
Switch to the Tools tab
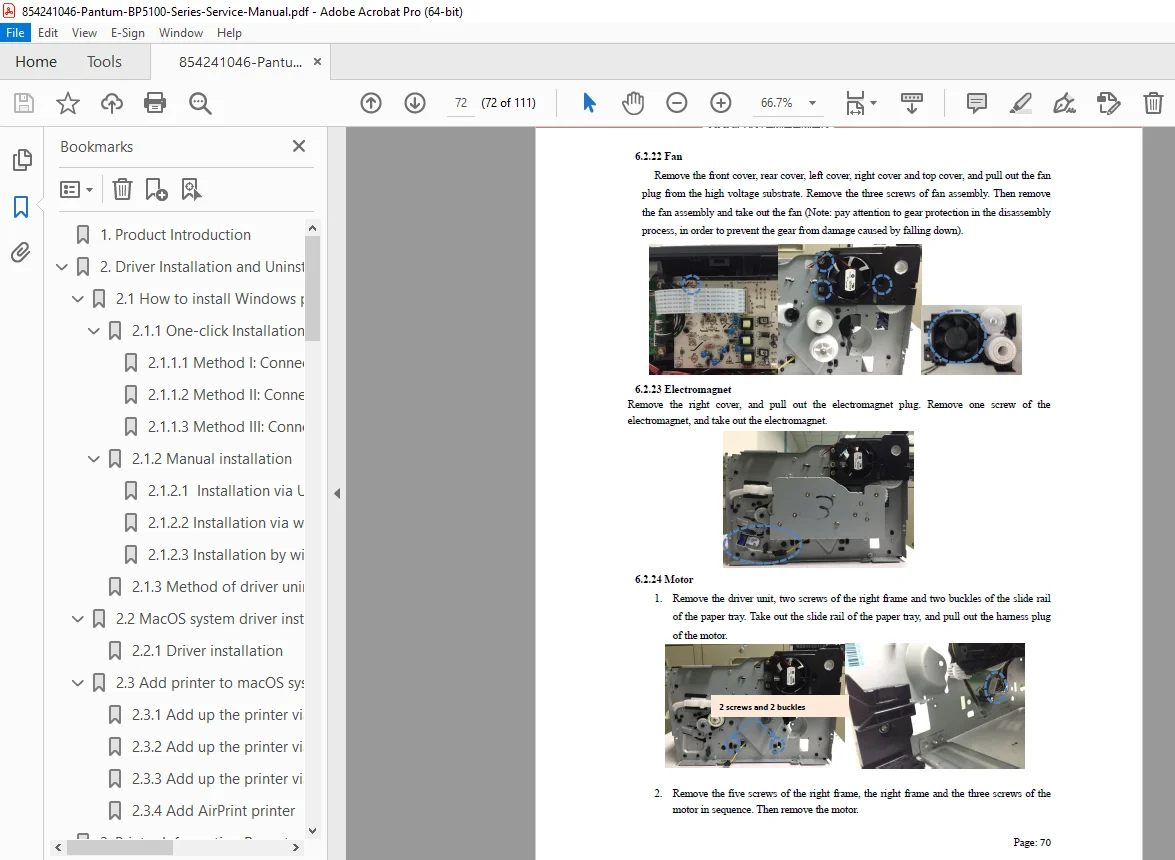[x=104, y=61]
